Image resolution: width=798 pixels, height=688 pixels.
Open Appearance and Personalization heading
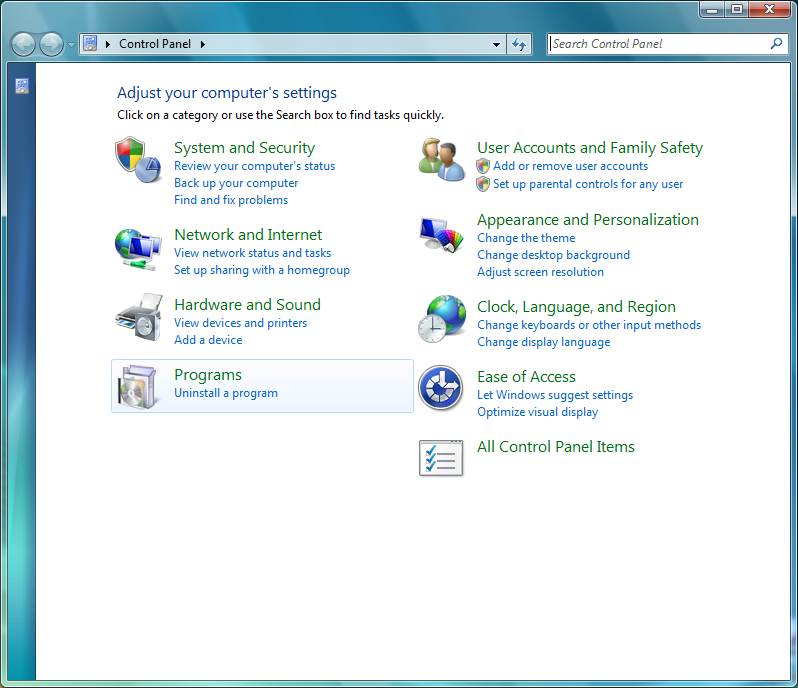point(588,220)
